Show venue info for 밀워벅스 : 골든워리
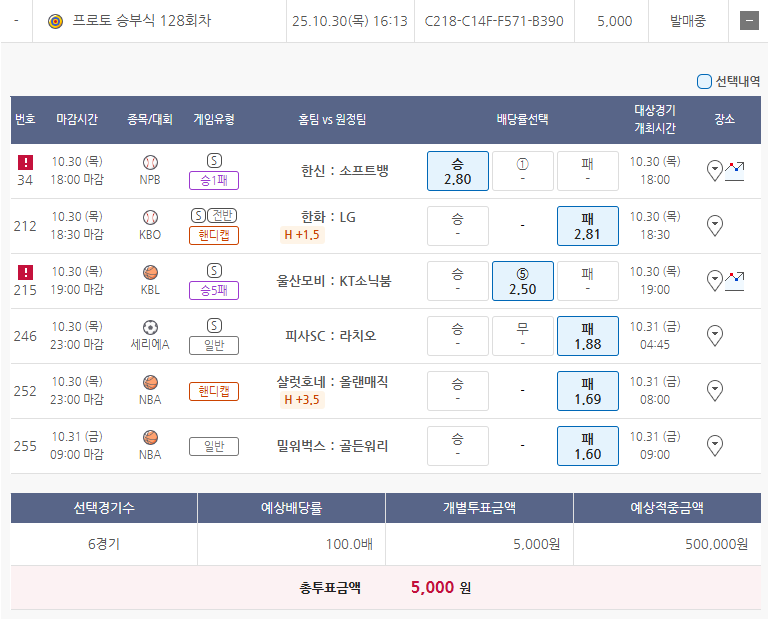This screenshot has height=619, width=768. [715, 445]
